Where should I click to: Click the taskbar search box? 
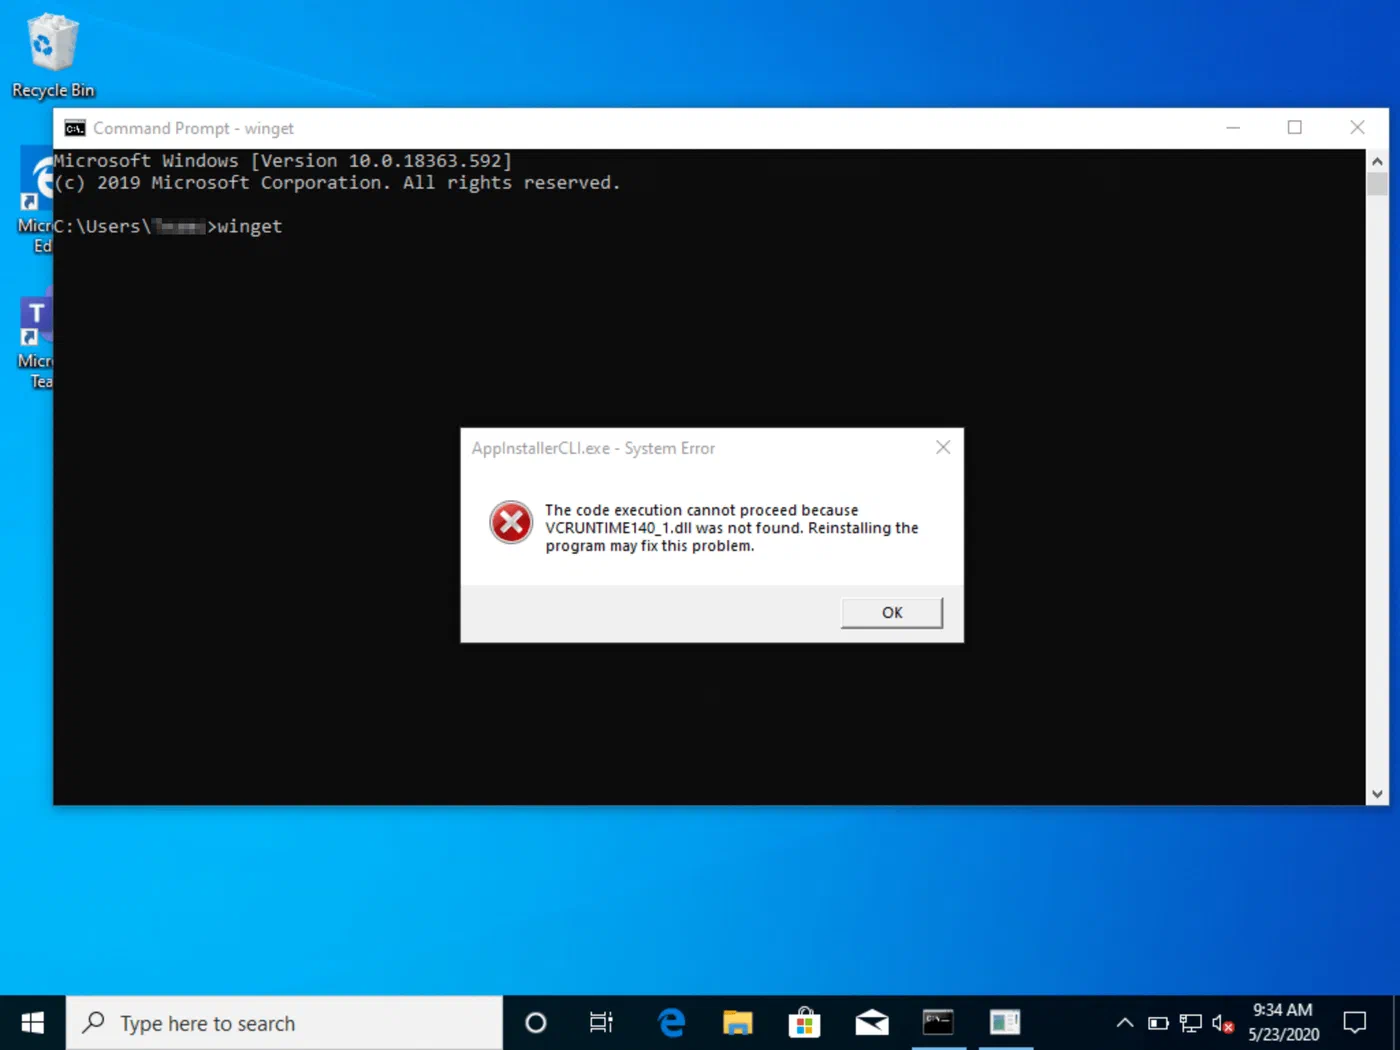tap(284, 1023)
